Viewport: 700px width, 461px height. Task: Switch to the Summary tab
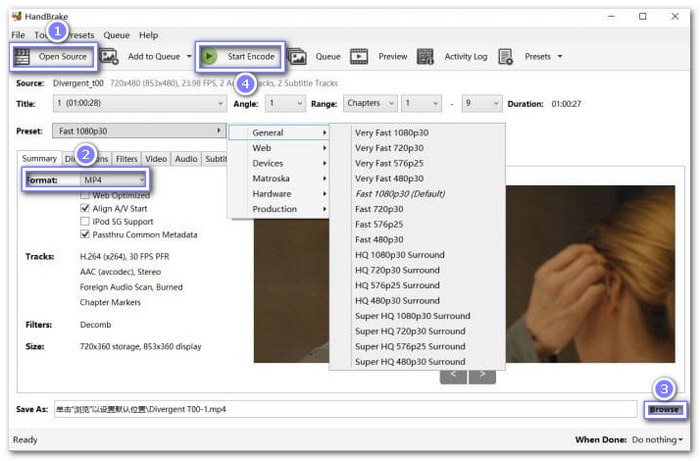(39, 158)
